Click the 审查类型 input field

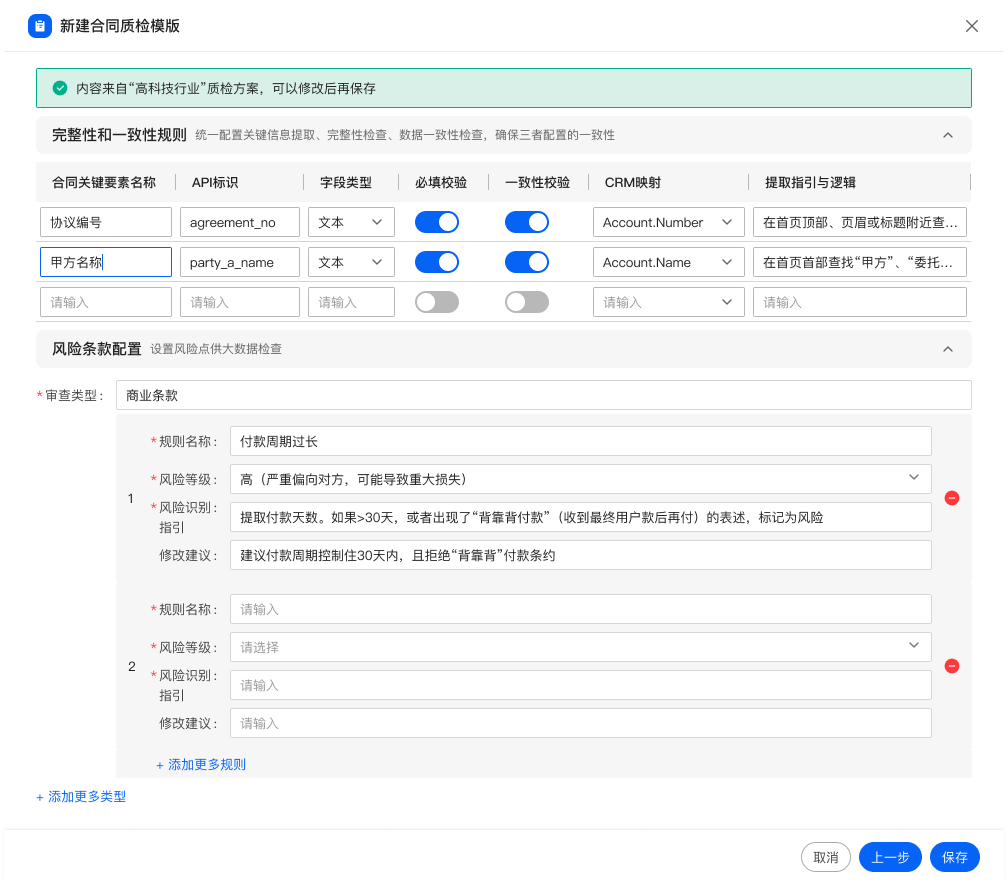(x=543, y=395)
